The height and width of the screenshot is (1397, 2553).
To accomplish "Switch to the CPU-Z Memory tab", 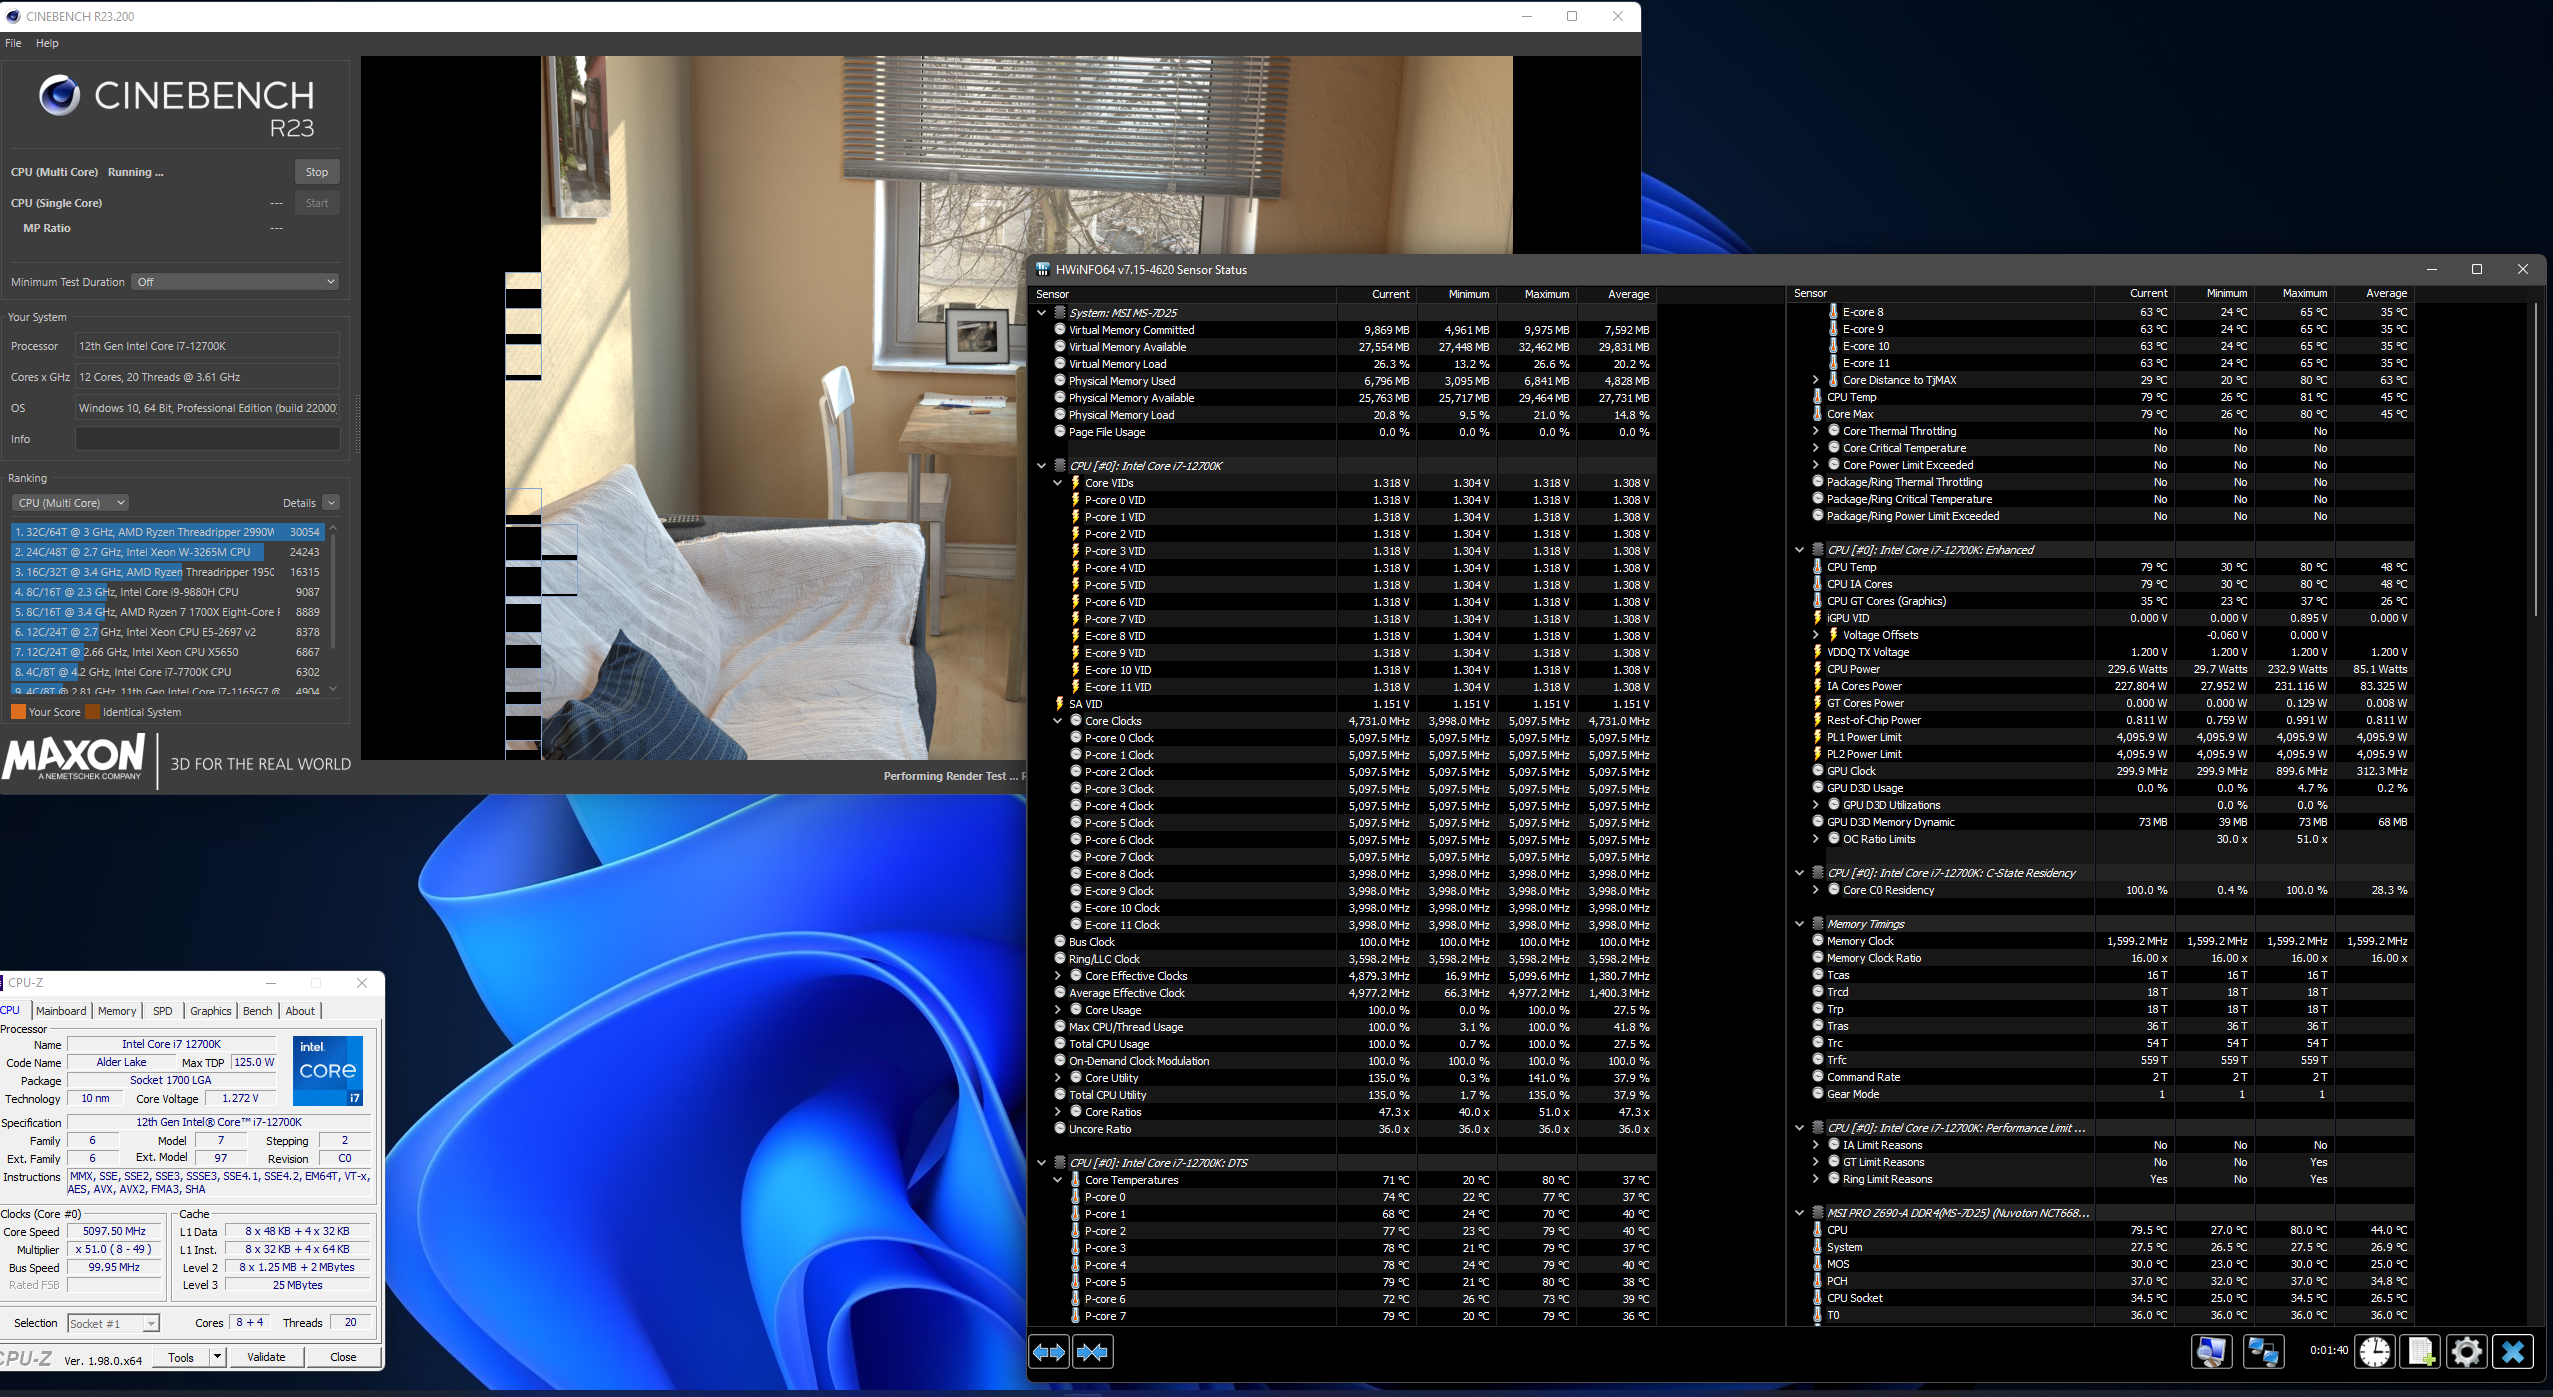I will point(117,1011).
